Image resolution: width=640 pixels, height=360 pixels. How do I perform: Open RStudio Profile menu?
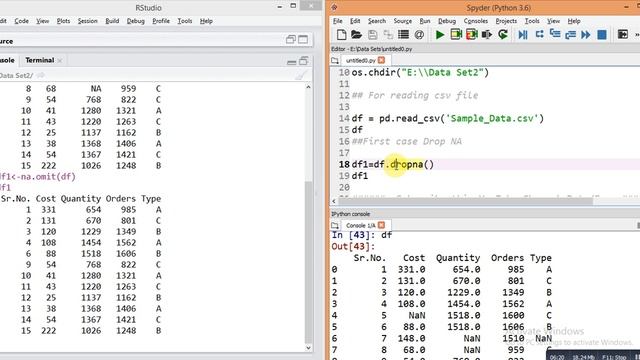161,21
